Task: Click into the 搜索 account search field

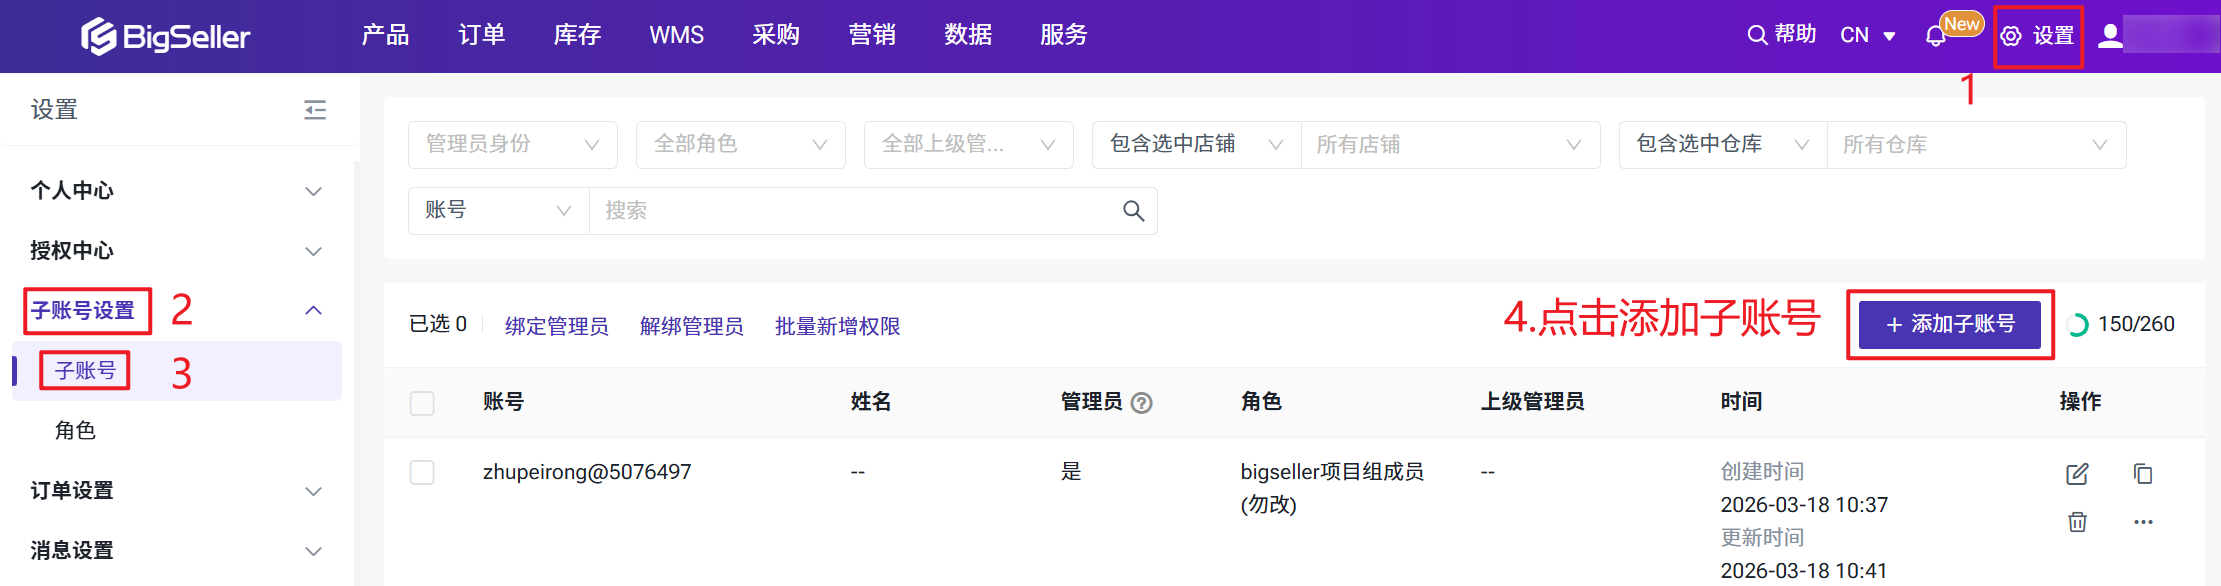Action: click(850, 211)
